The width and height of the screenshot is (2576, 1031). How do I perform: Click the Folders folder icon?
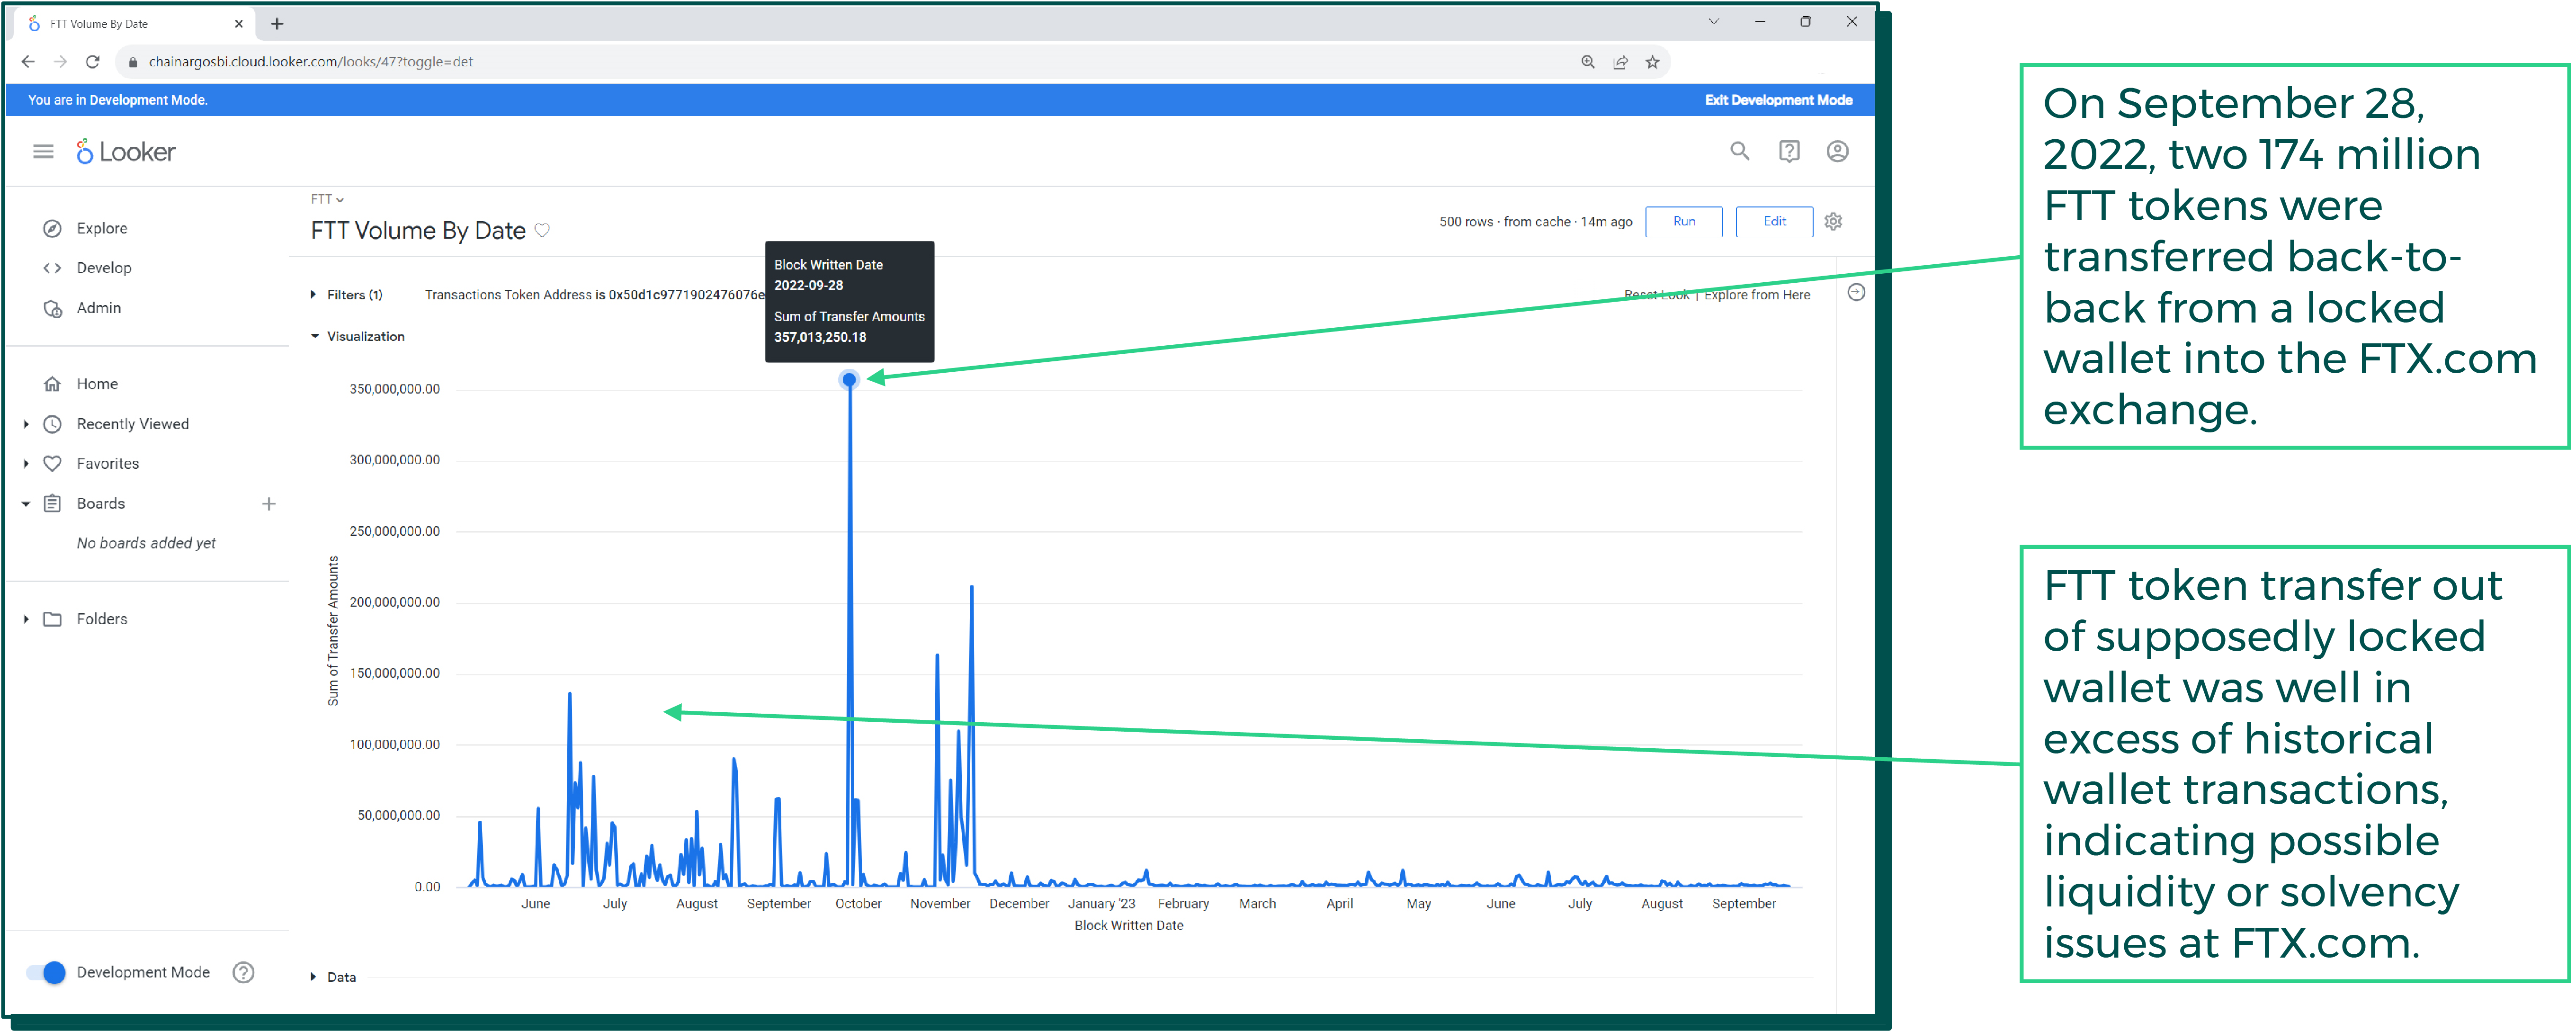tap(53, 619)
